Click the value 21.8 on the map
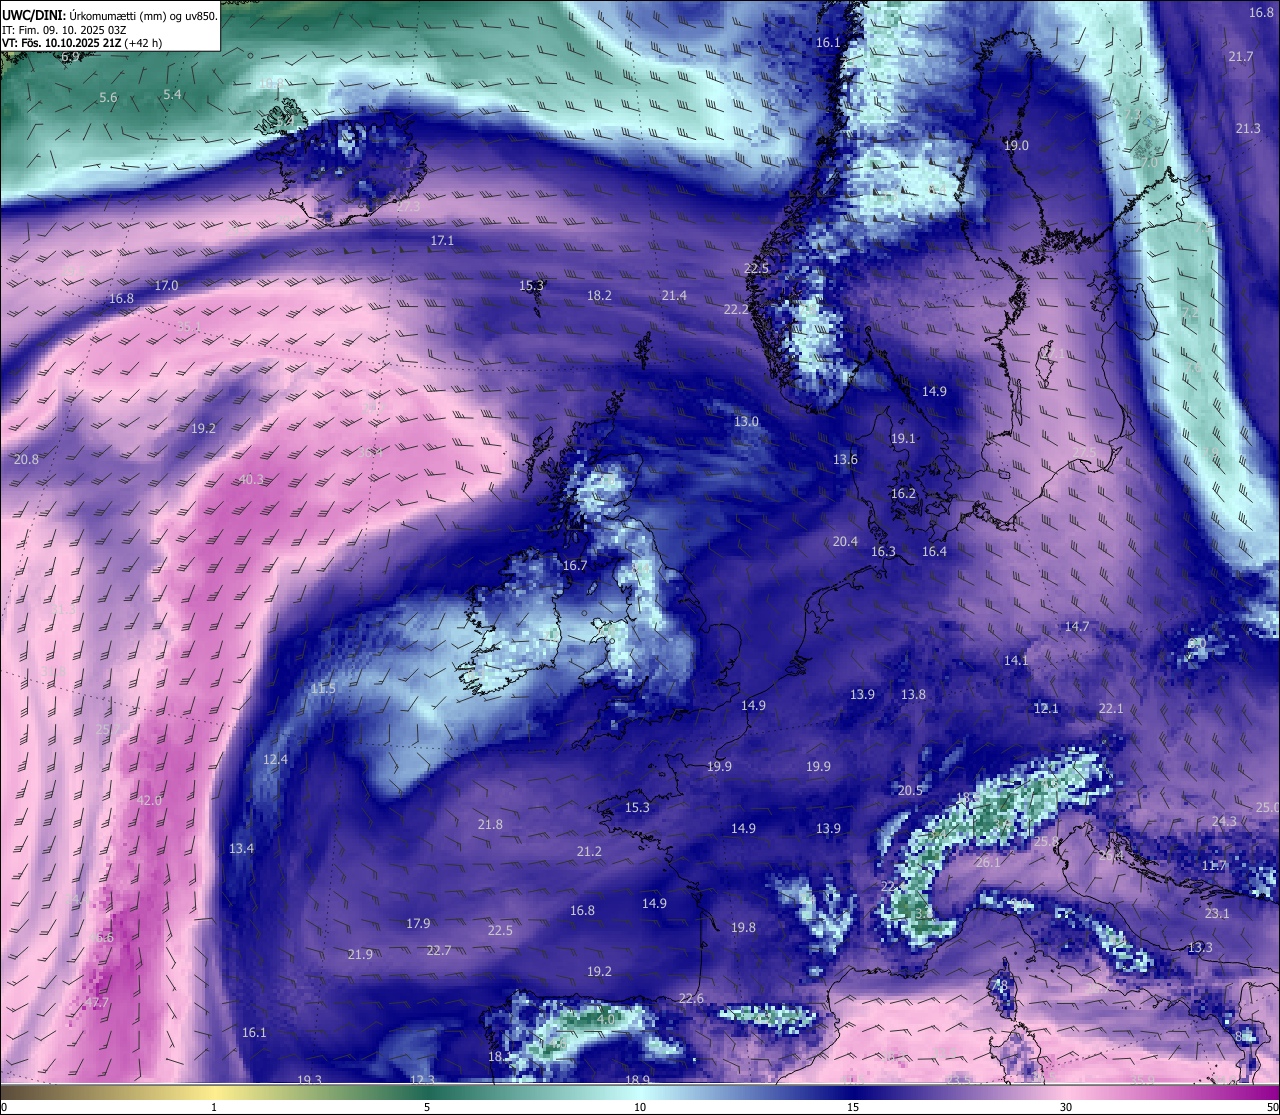This screenshot has width=1280, height=1115. coord(490,825)
